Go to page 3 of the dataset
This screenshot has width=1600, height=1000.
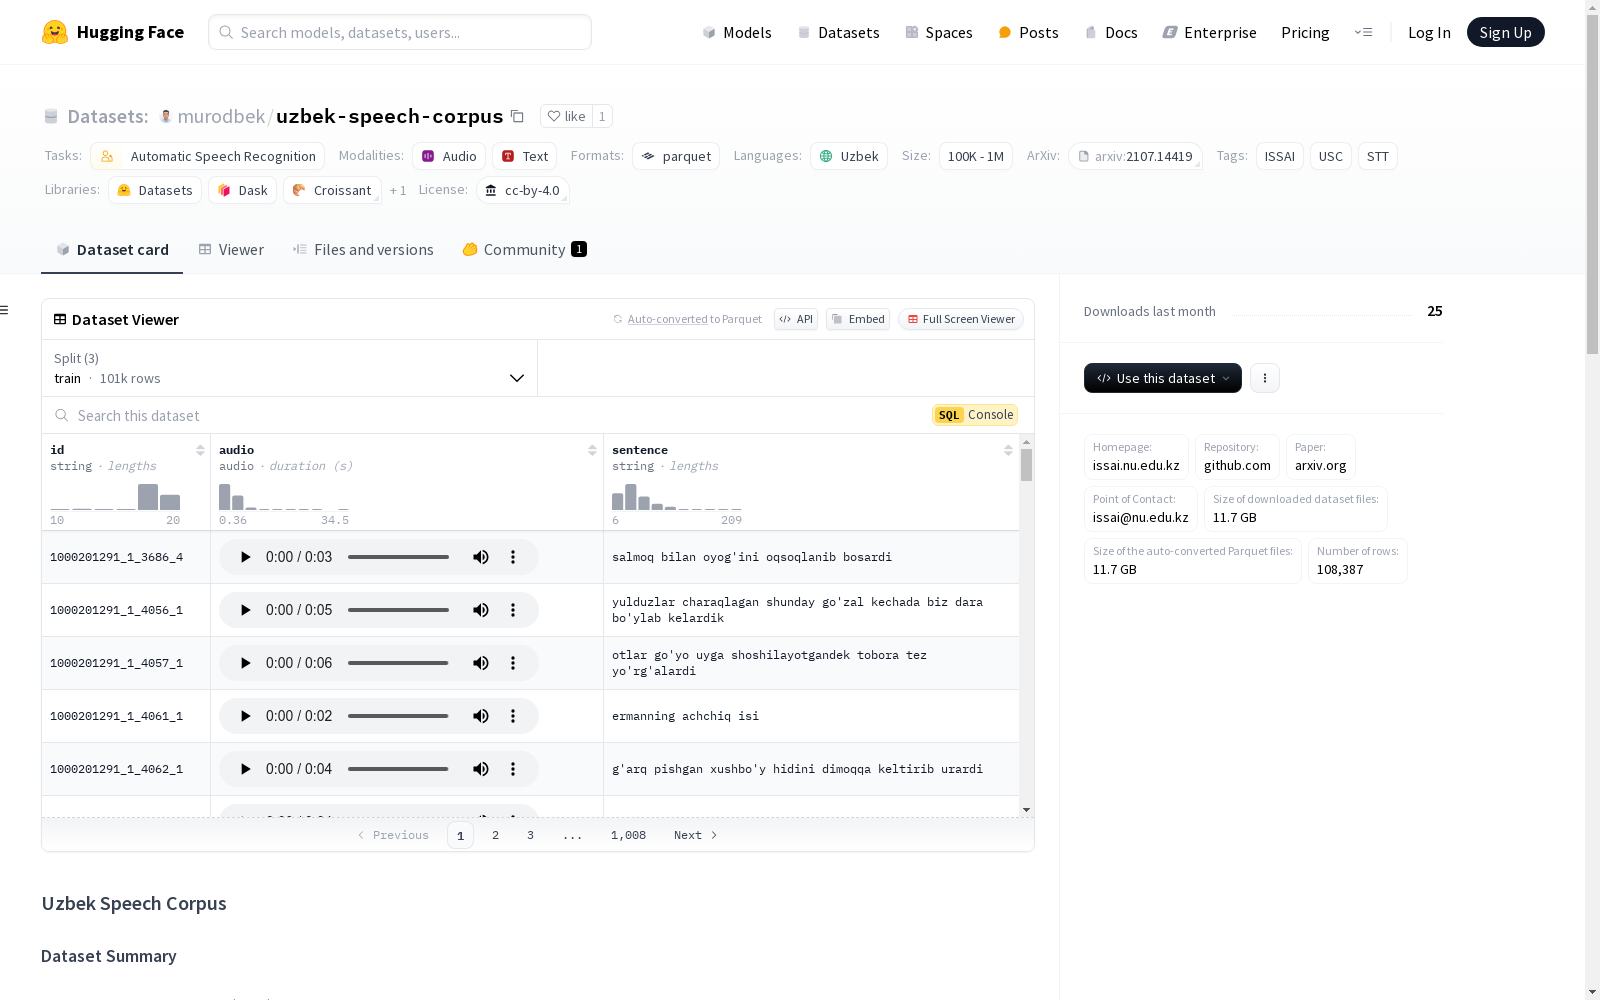530,835
